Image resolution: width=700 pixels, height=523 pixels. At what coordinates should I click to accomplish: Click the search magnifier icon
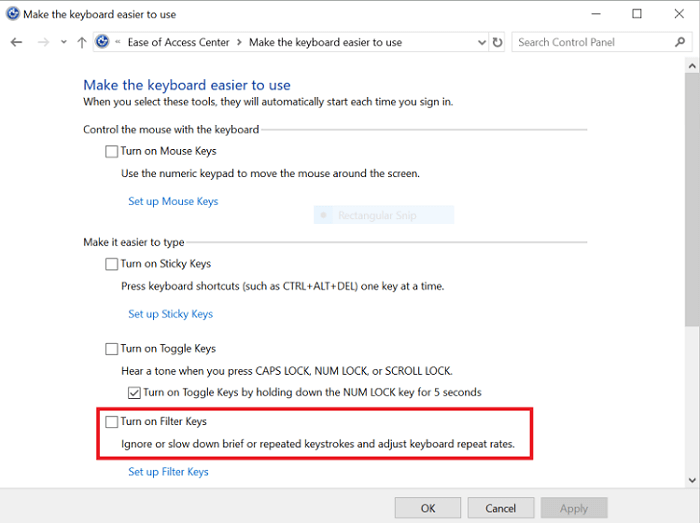(x=680, y=42)
